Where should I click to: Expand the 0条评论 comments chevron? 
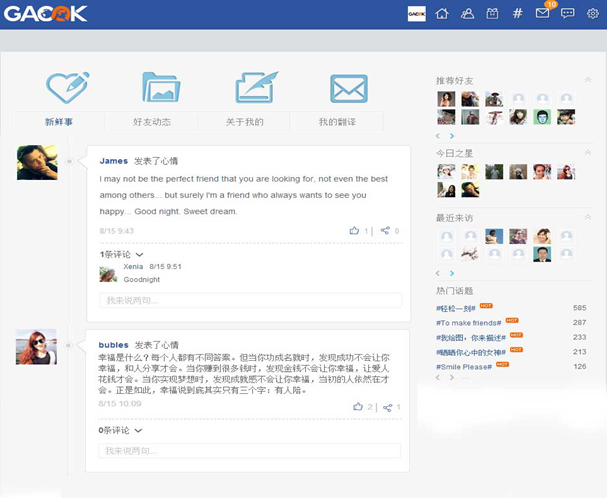pos(138,431)
